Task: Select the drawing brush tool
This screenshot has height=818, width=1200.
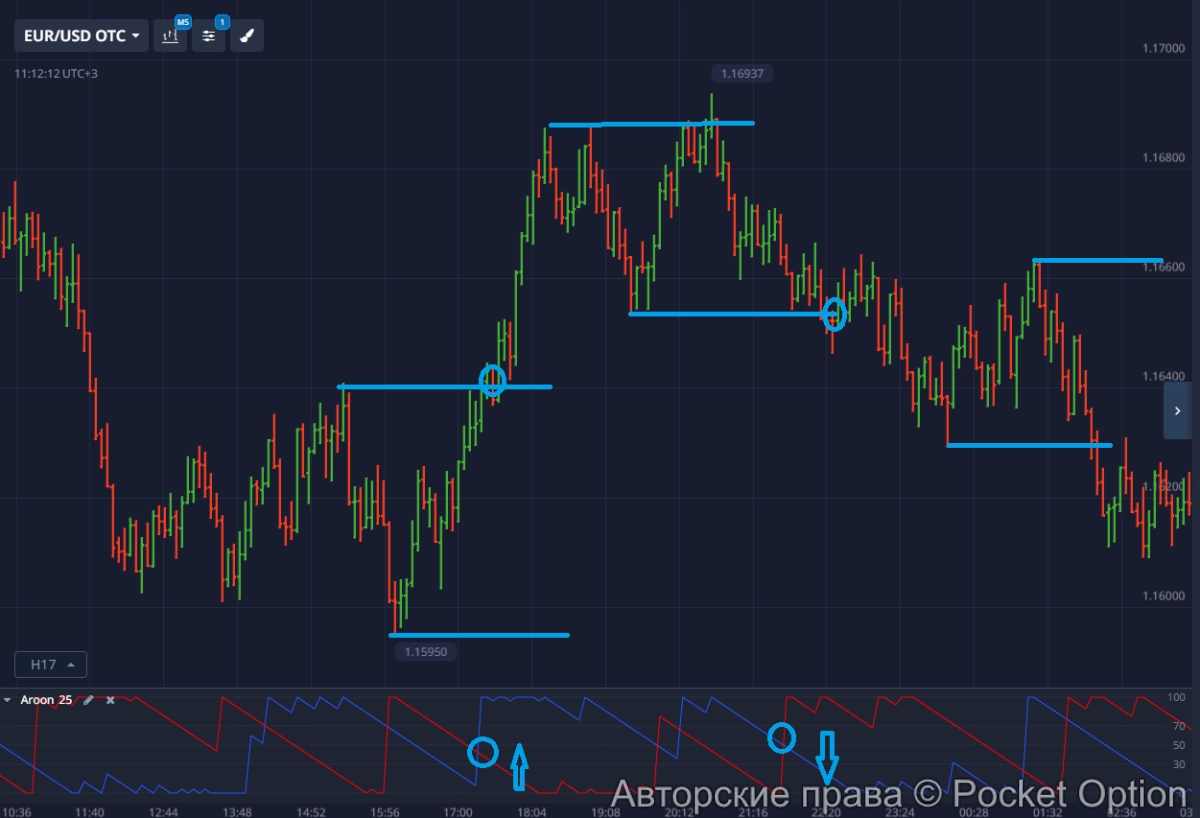Action: tap(247, 36)
